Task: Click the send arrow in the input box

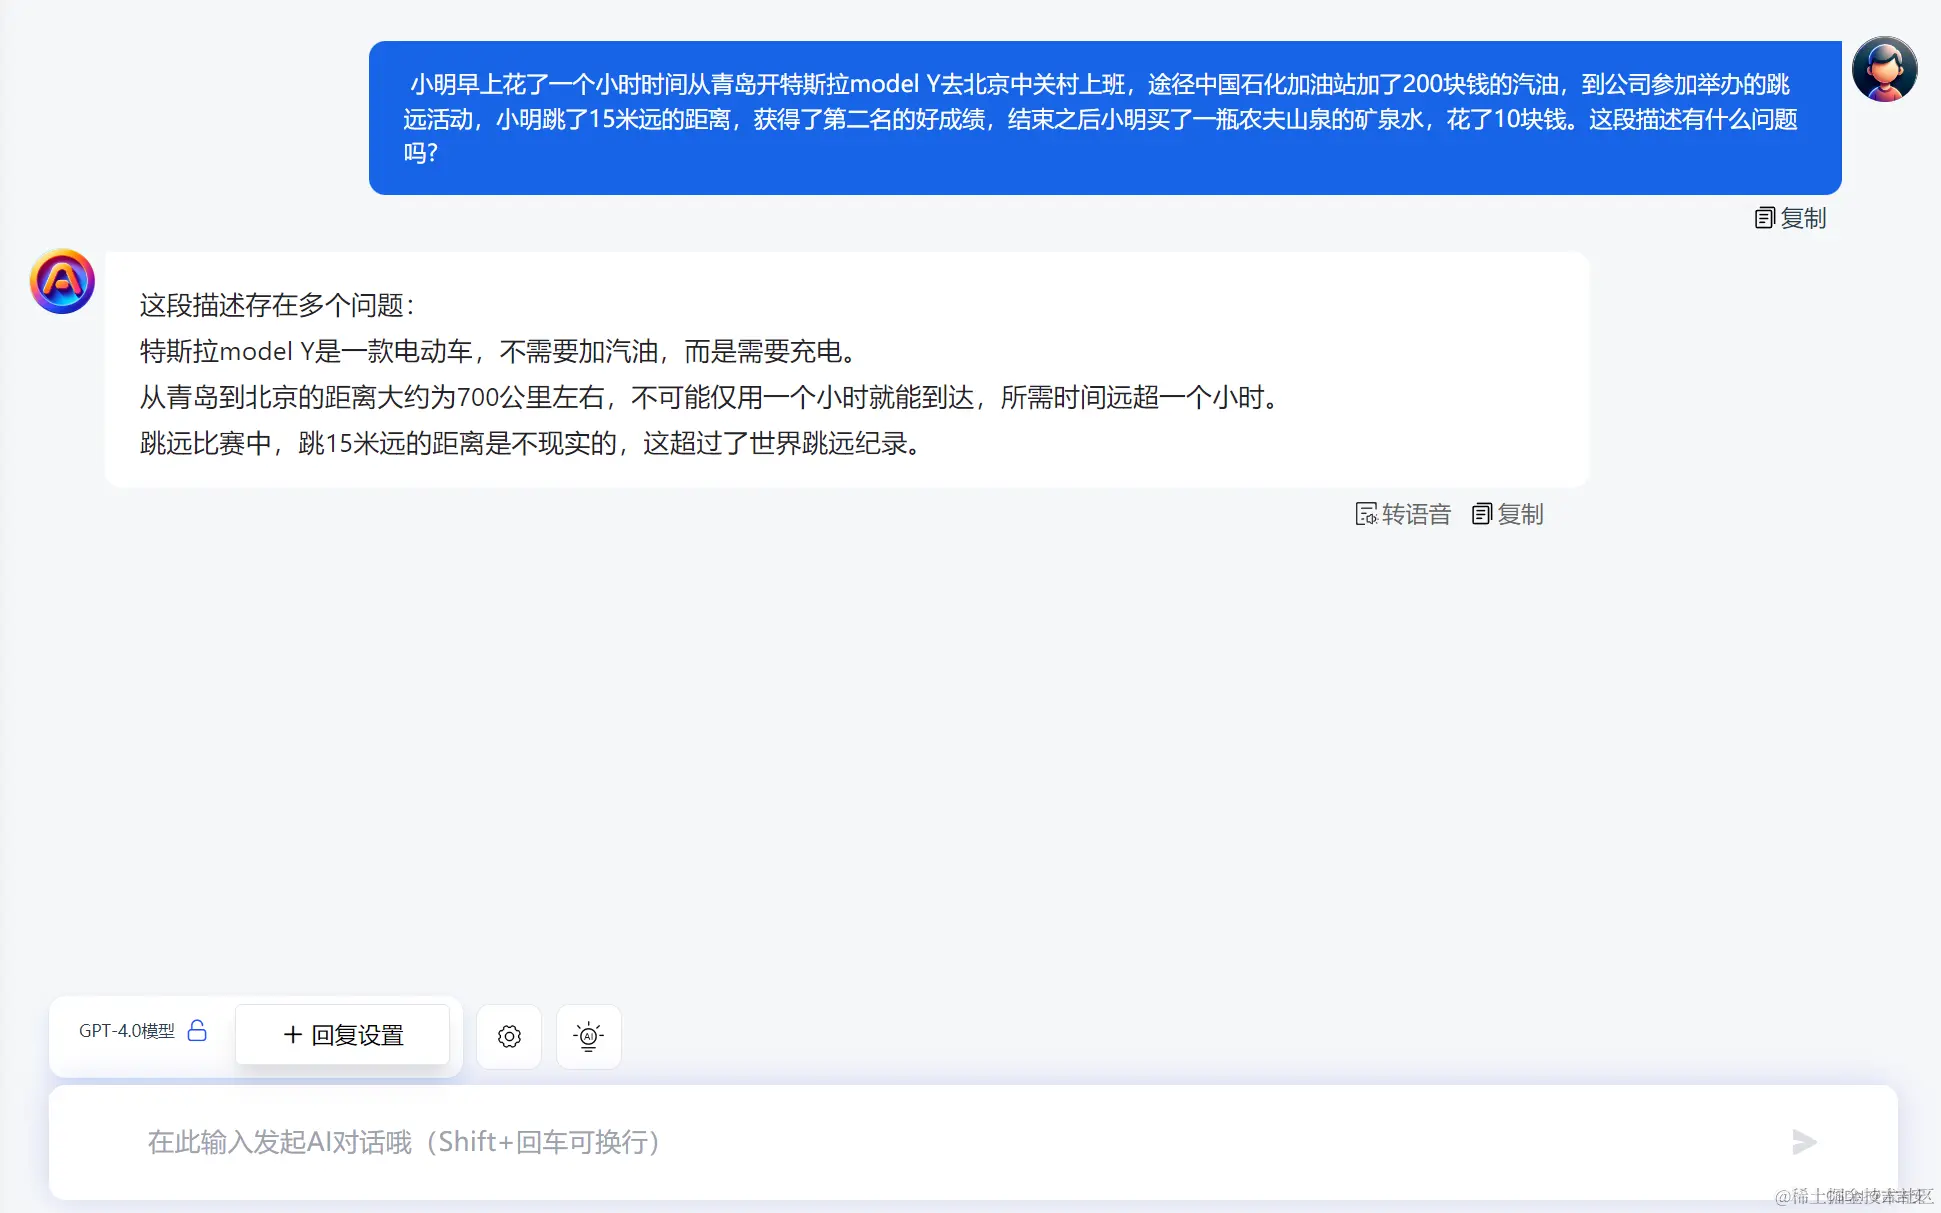Action: [x=1806, y=1142]
